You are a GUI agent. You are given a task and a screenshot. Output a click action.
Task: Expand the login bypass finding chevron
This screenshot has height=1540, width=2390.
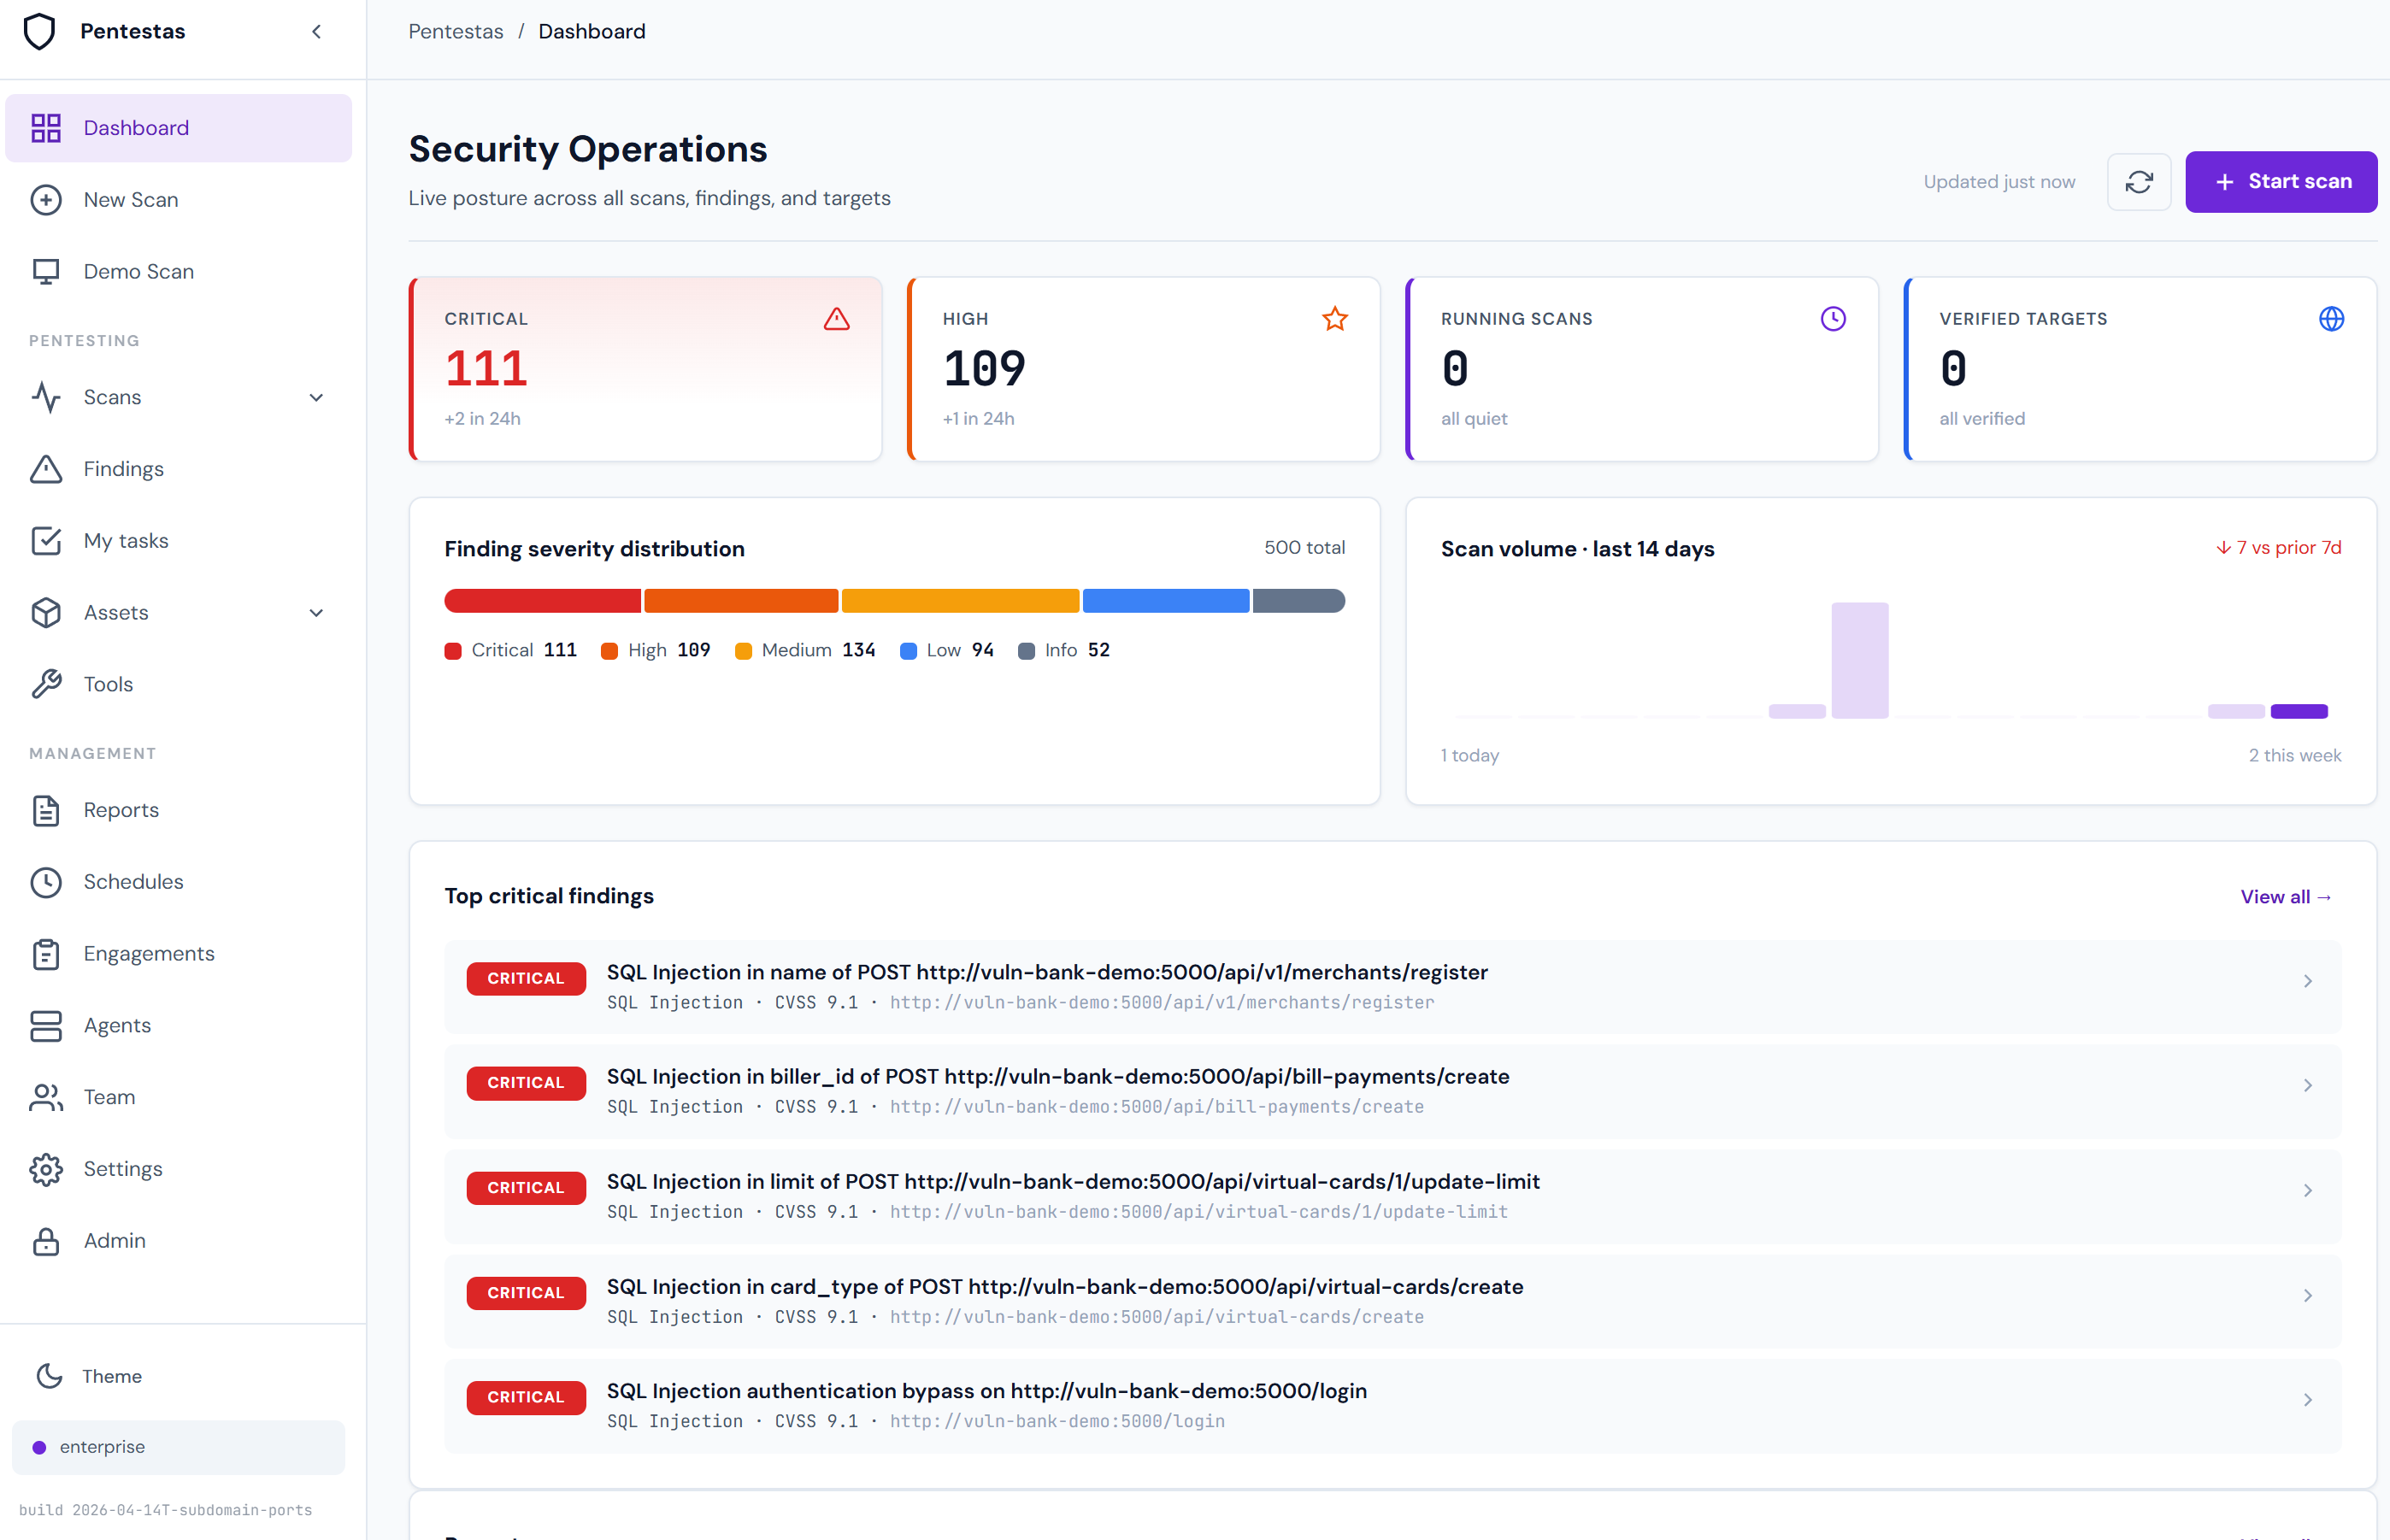(2308, 1400)
